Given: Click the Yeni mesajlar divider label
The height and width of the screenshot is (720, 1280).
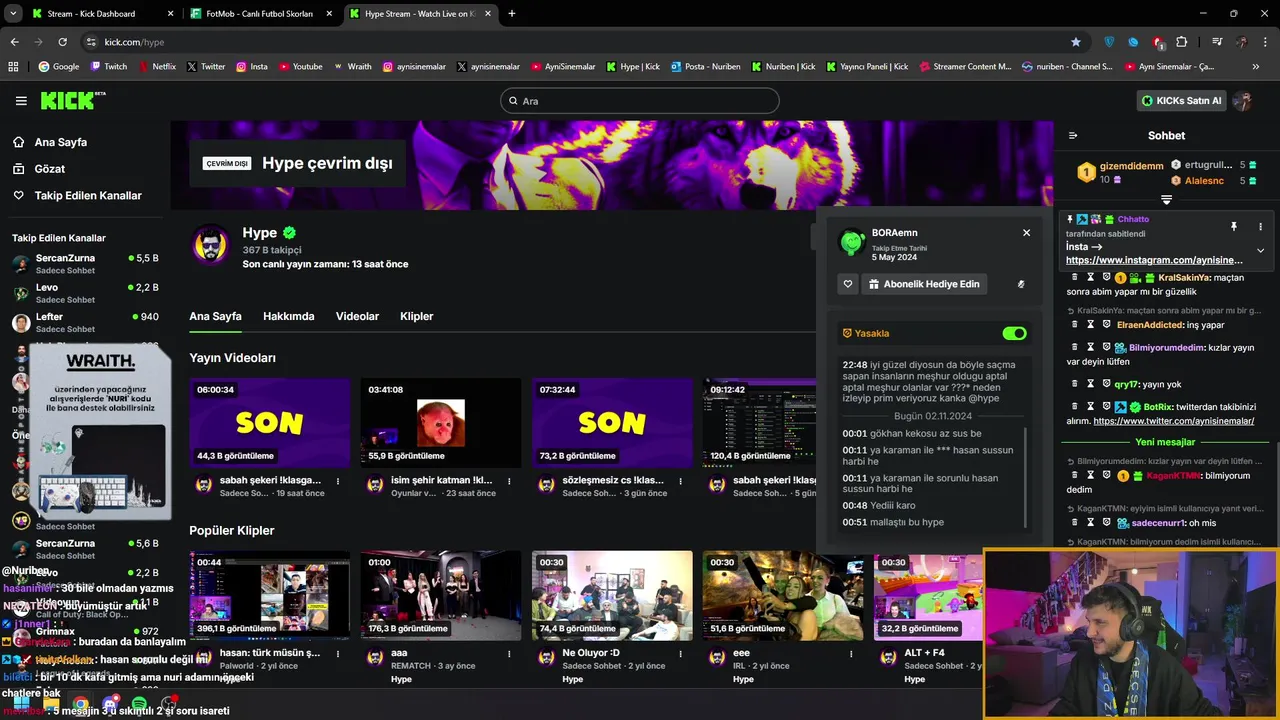Looking at the screenshot, I should [x=1166, y=442].
